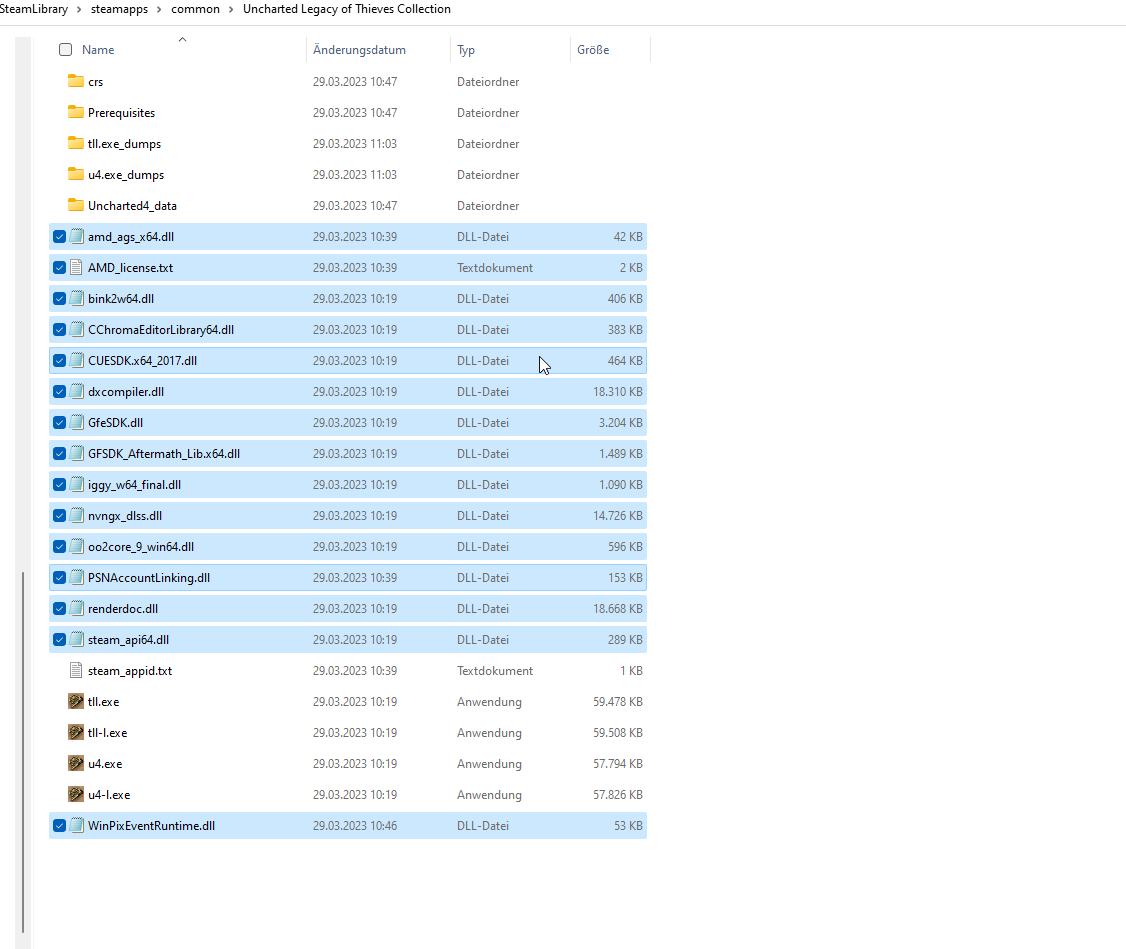Uncheck the amd_ags_x64.dll checkbox
This screenshot has height=949, width=1126.
[59, 236]
